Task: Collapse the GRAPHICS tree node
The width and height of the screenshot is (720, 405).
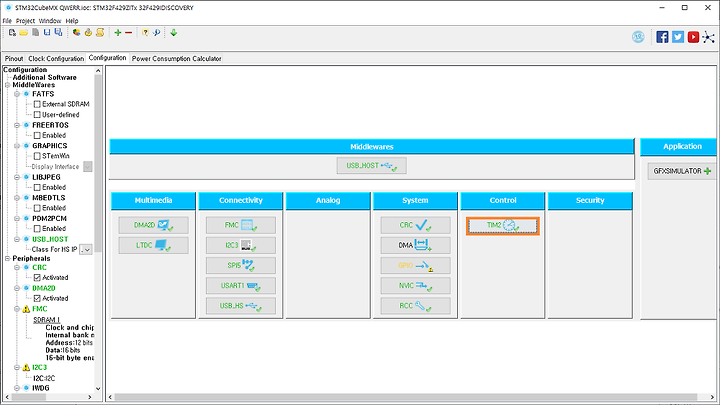Action: tap(17, 146)
